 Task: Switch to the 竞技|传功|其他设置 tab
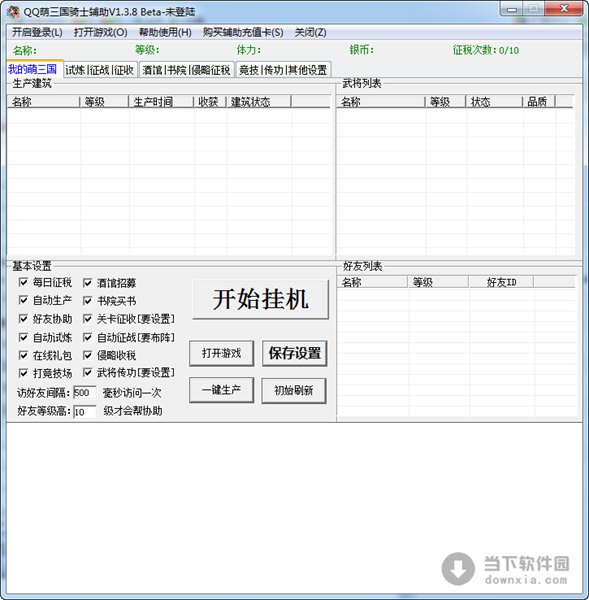(x=283, y=70)
